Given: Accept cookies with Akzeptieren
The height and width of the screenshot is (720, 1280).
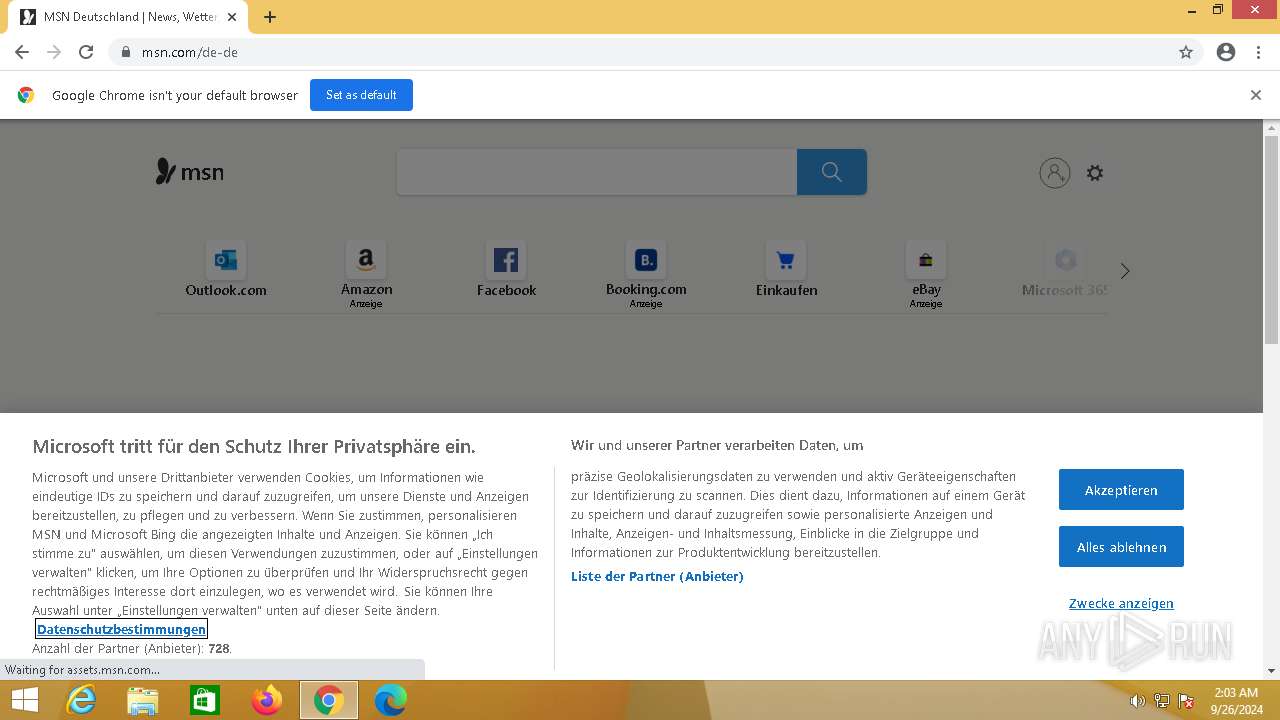Looking at the screenshot, I should [x=1121, y=490].
